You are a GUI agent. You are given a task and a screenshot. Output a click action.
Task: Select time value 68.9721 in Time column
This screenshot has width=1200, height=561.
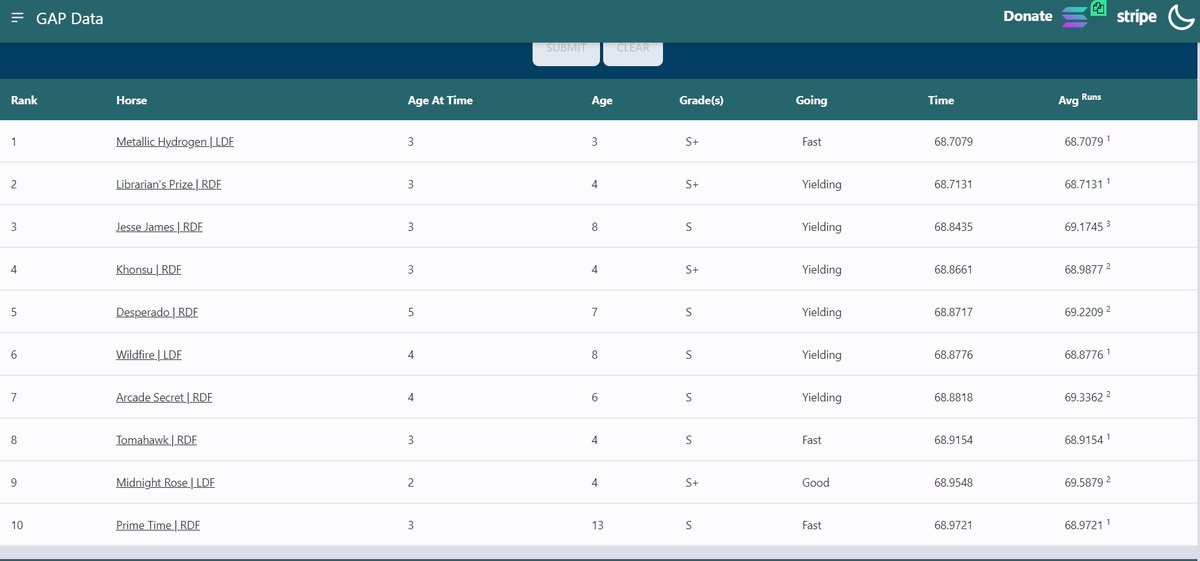[x=953, y=525]
